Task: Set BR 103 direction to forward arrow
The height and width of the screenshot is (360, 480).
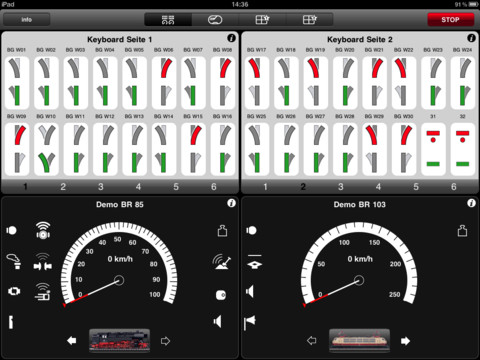Action: [x=405, y=341]
